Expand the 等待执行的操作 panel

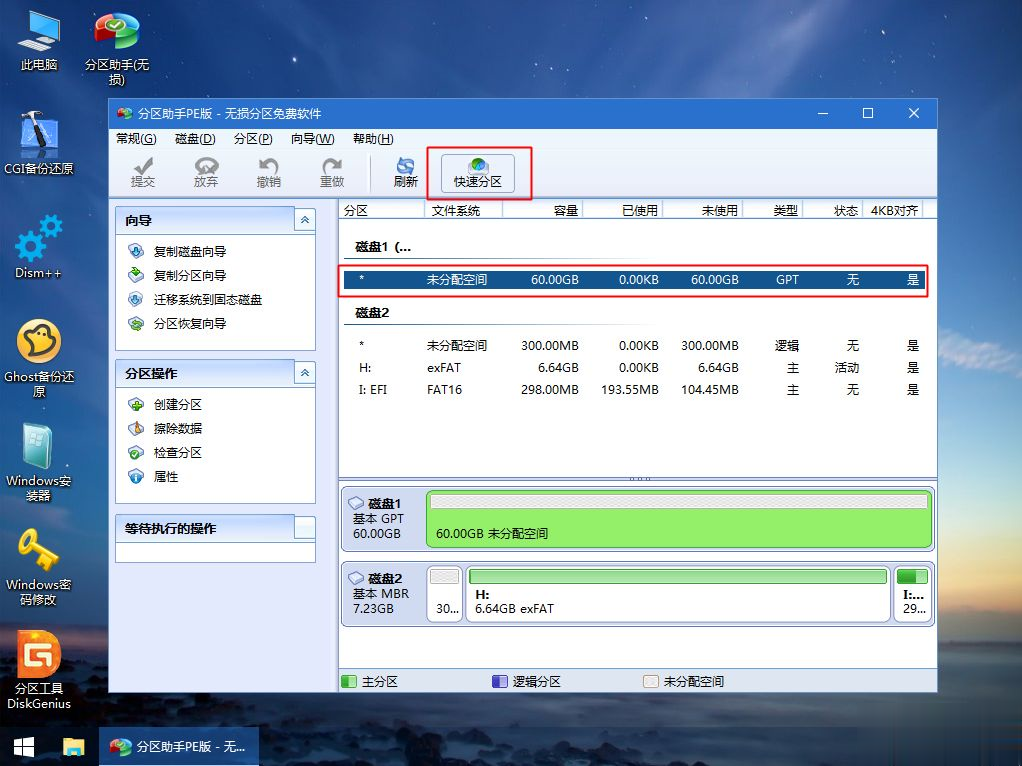[x=304, y=527]
